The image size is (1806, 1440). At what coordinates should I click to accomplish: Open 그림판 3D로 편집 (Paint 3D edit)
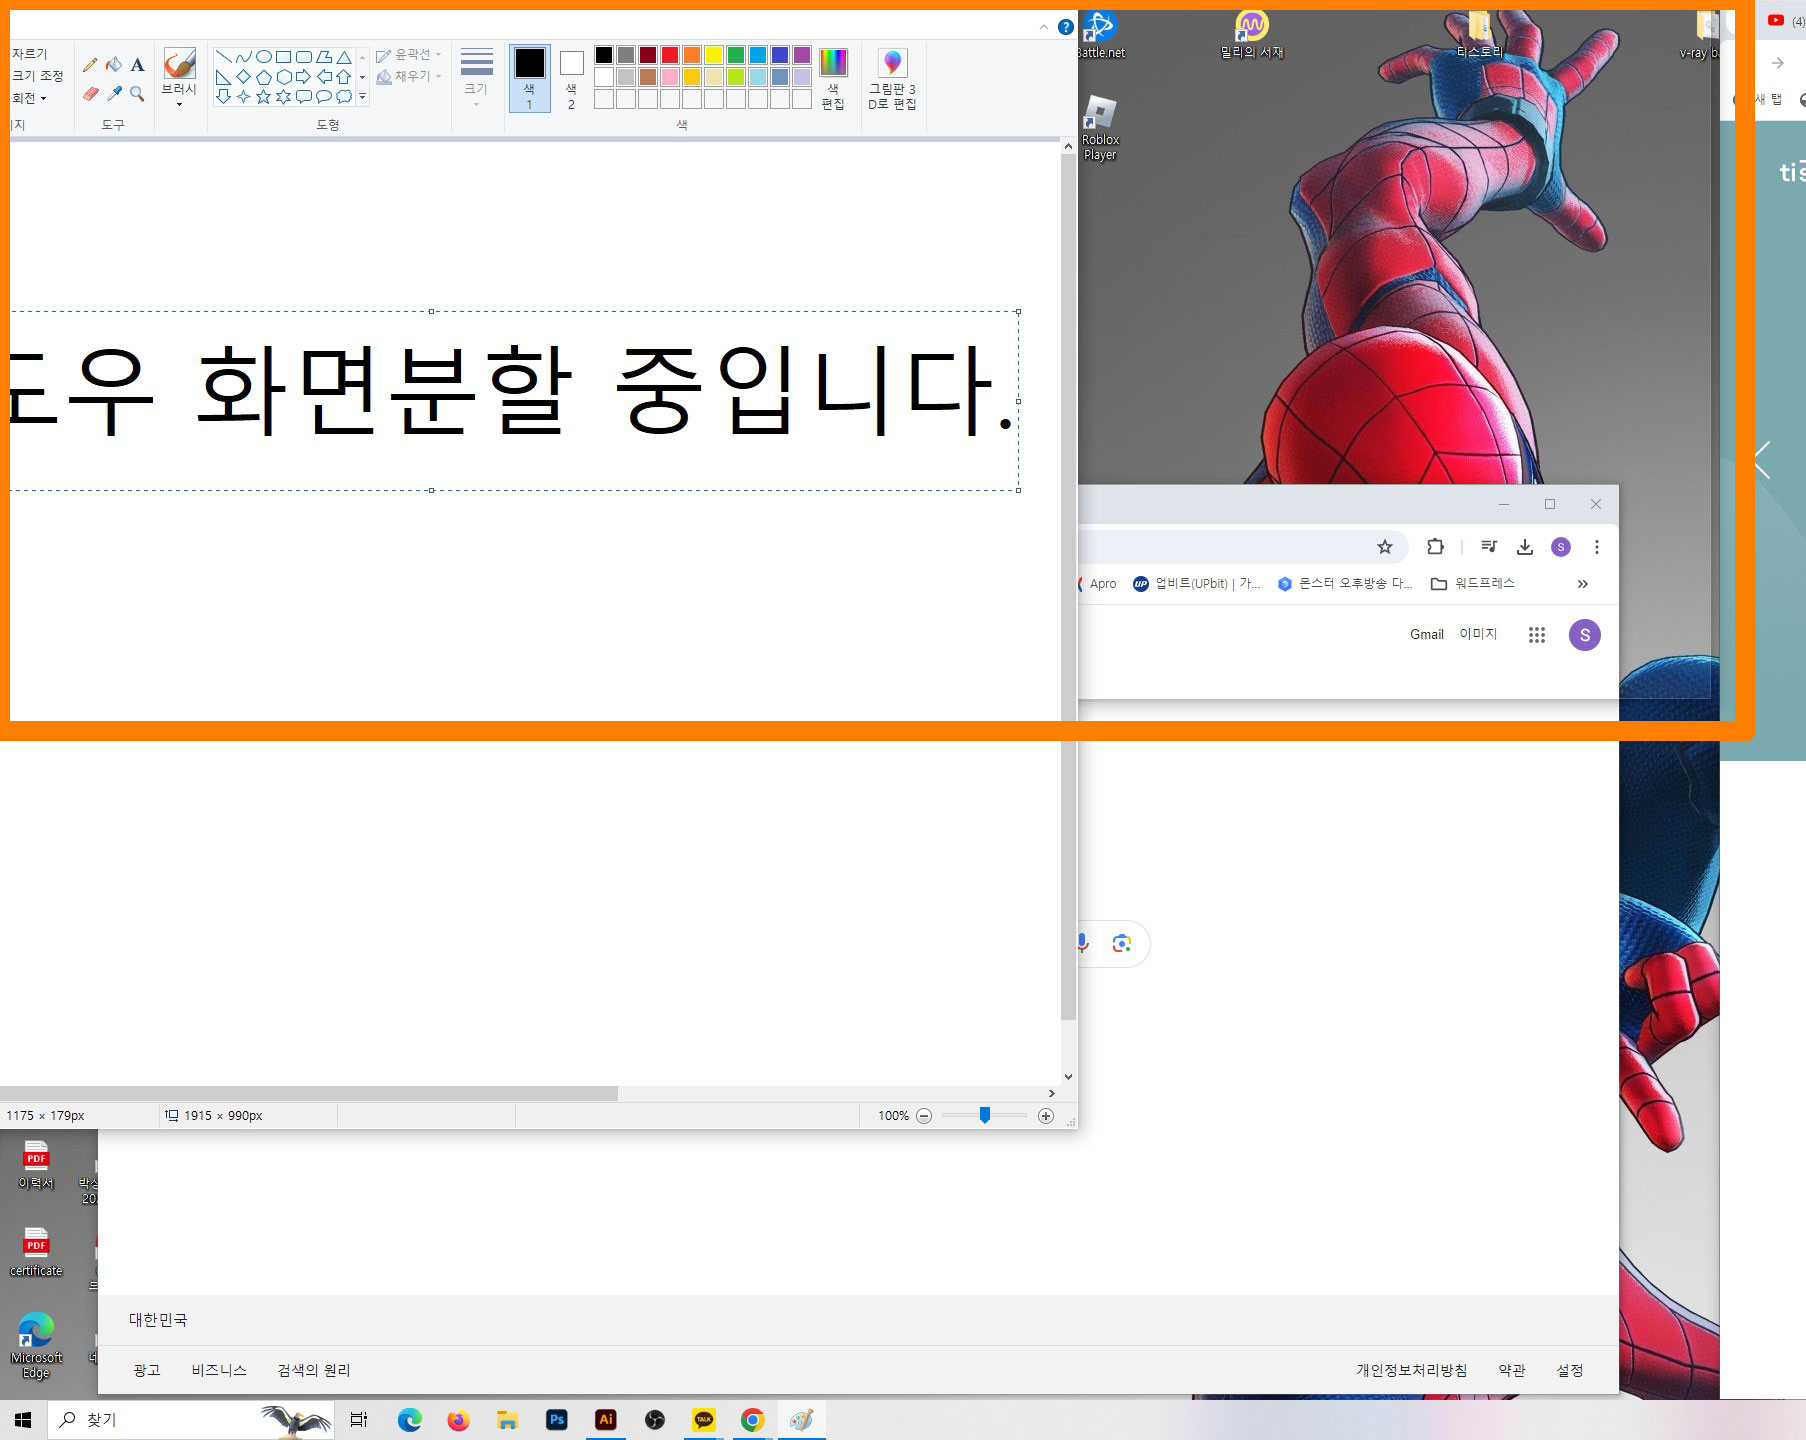pyautogui.click(x=892, y=79)
